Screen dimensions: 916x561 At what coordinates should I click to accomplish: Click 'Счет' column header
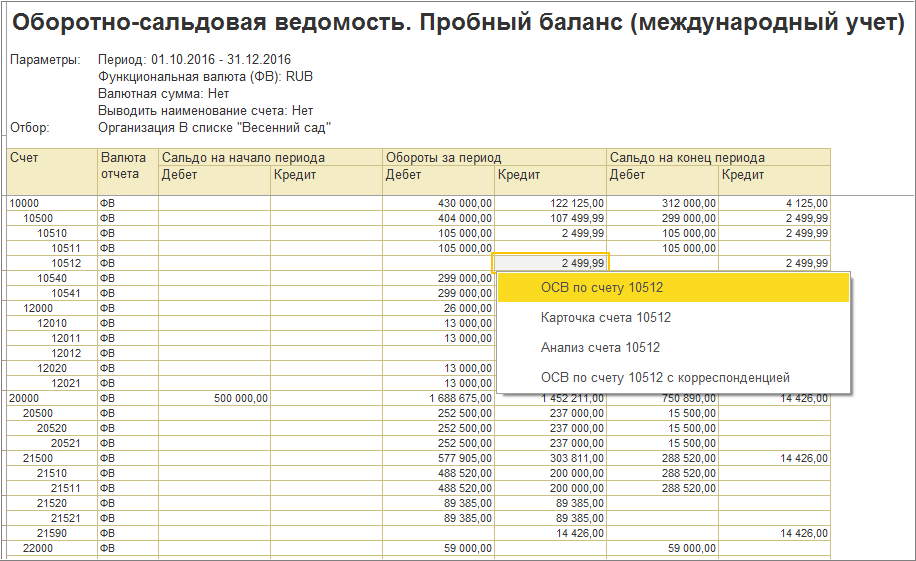coord(52,171)
